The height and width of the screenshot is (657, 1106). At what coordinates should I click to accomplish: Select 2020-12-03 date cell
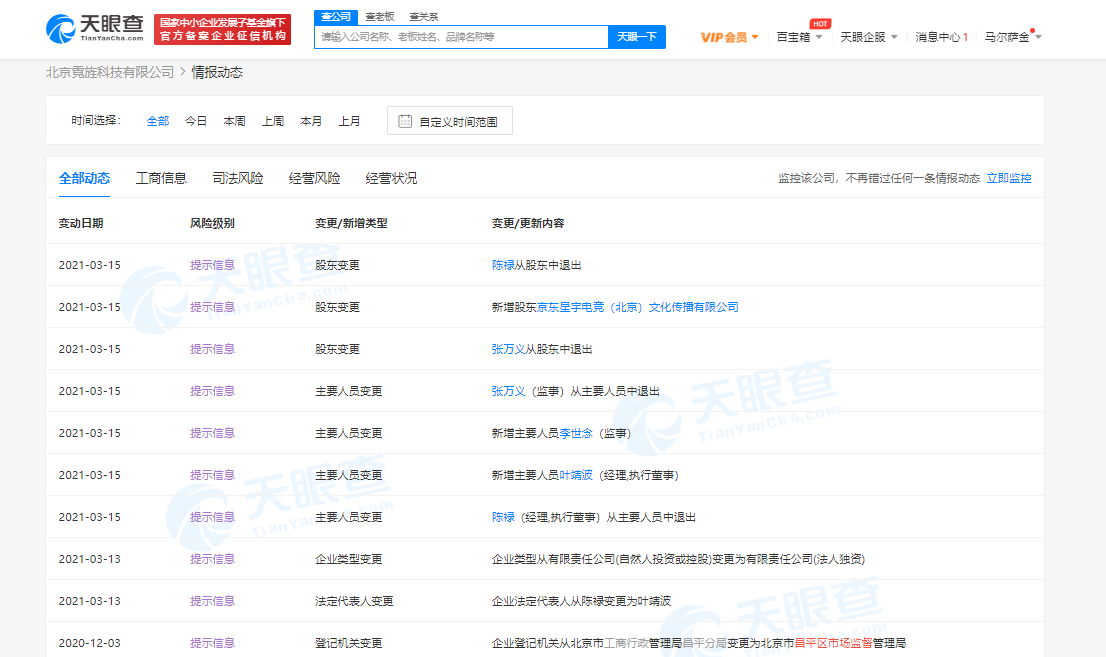[x=90, y=643]
